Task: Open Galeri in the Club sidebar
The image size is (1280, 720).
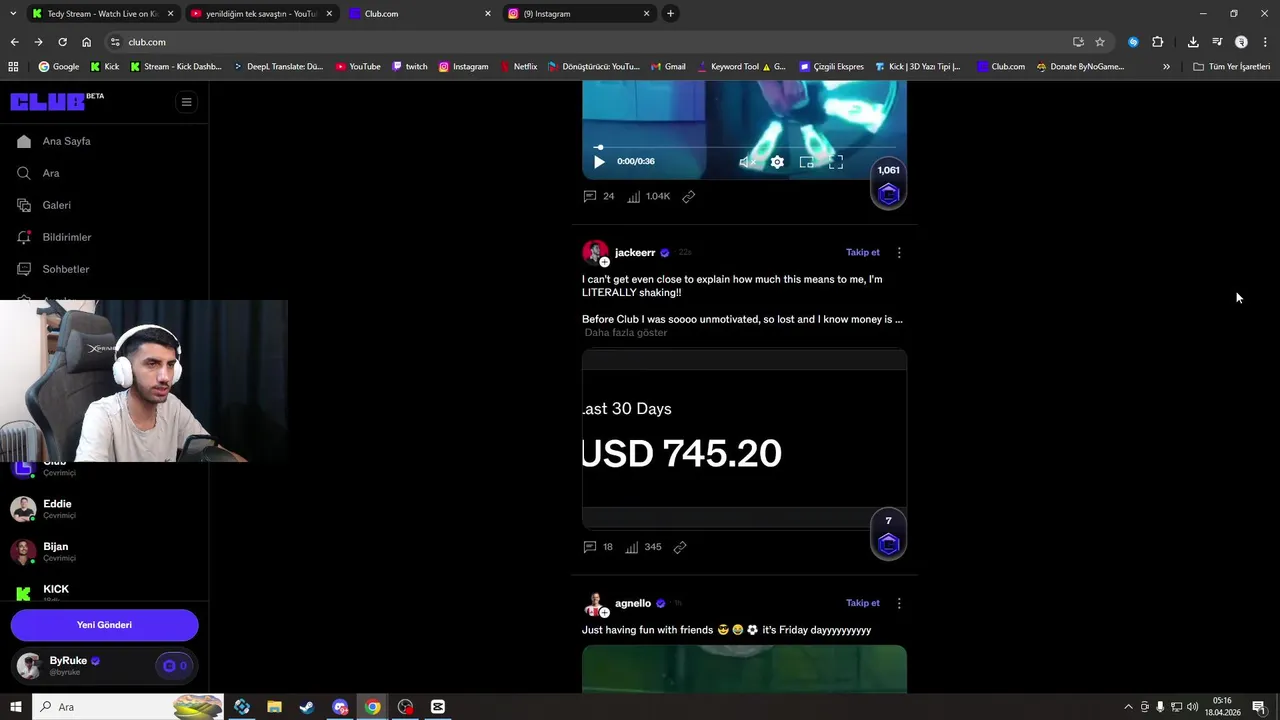Action: pyautogui.click(x=56, y=205)
